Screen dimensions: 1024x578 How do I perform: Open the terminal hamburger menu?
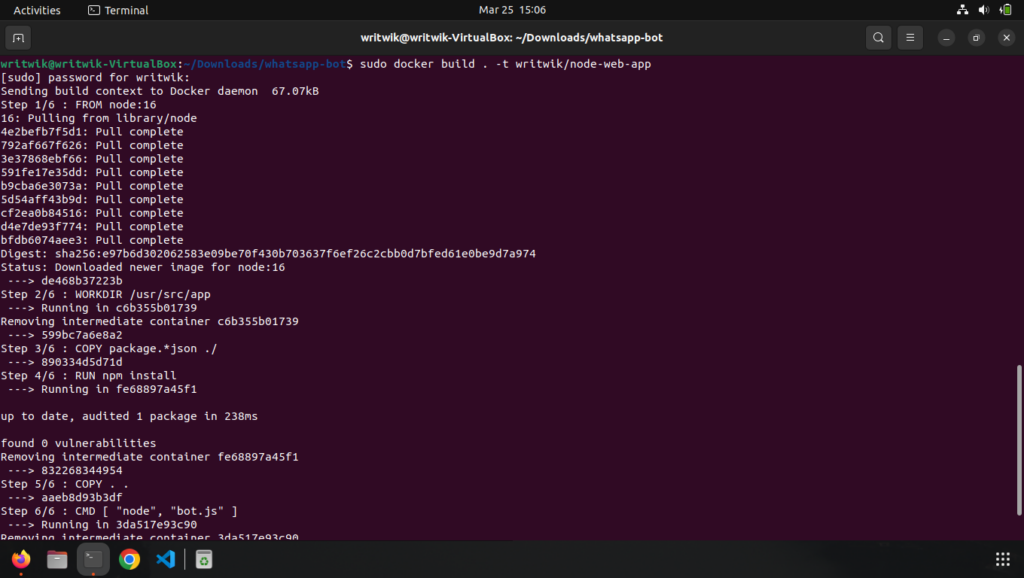click(x=911, y=37)
